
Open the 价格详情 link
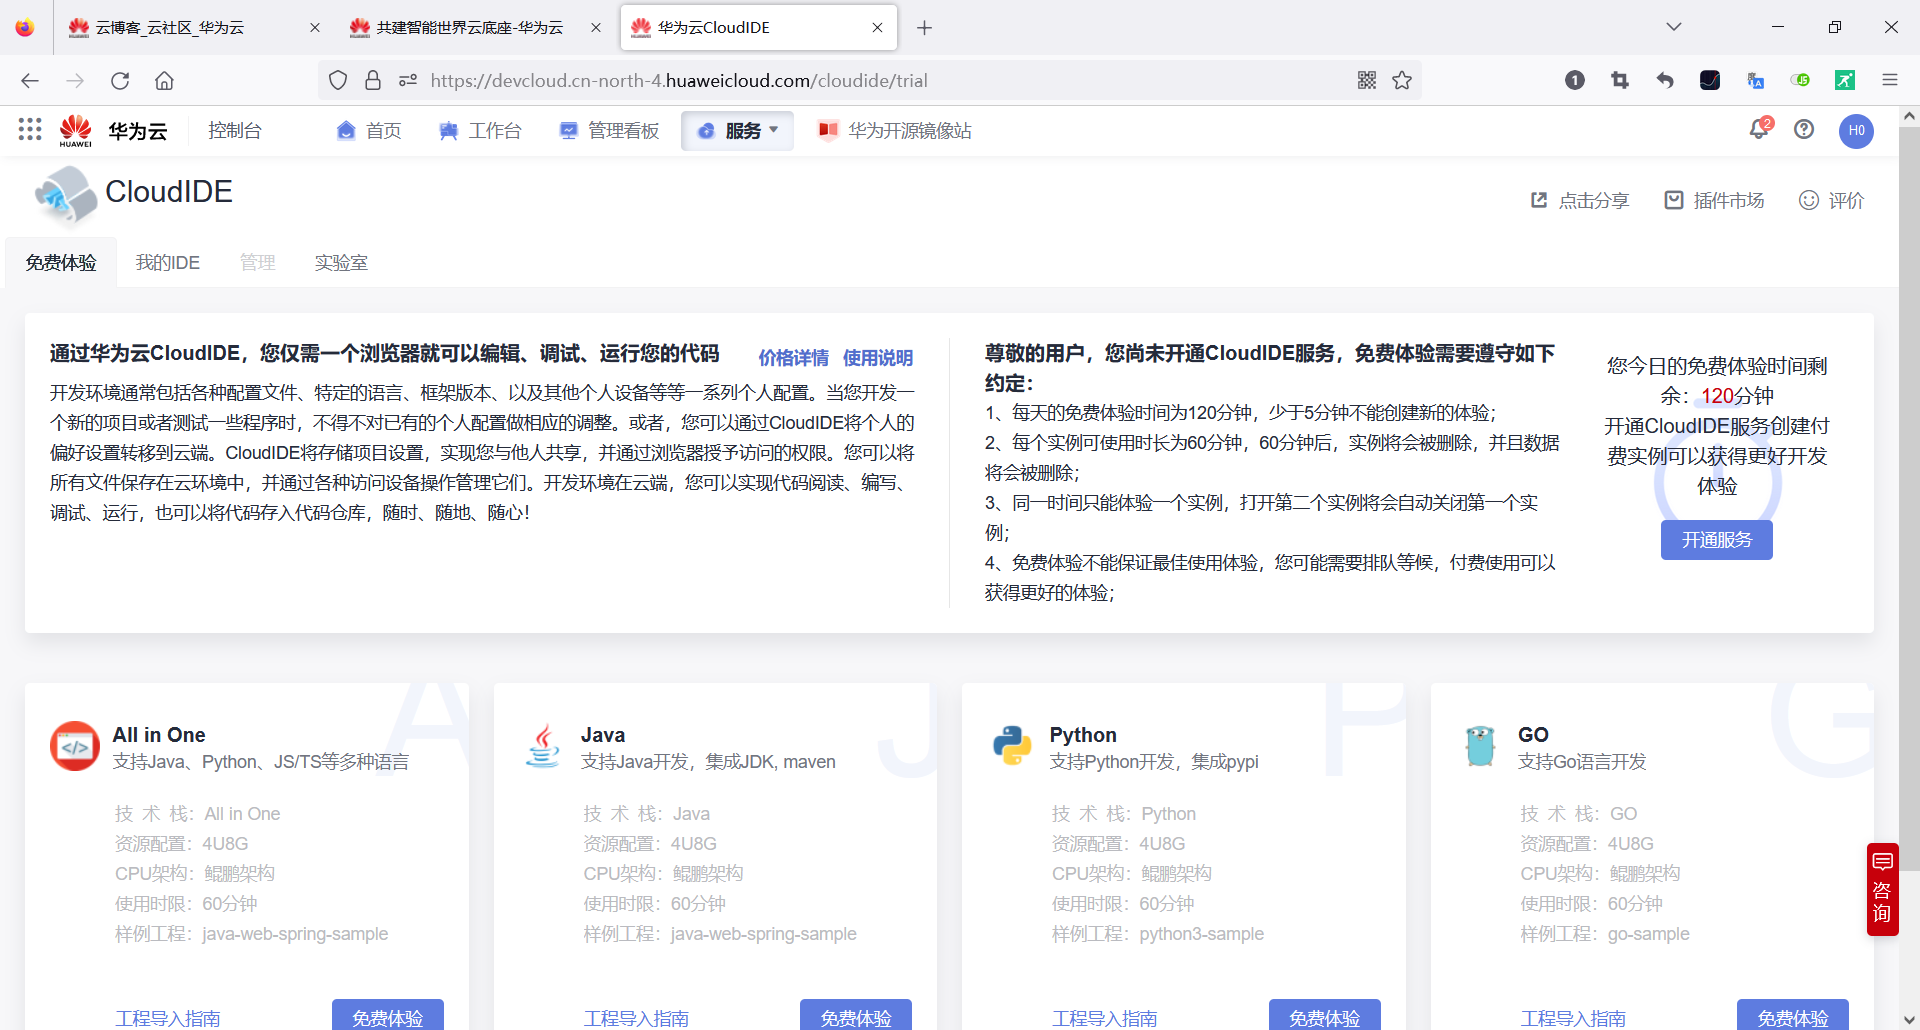793,357
